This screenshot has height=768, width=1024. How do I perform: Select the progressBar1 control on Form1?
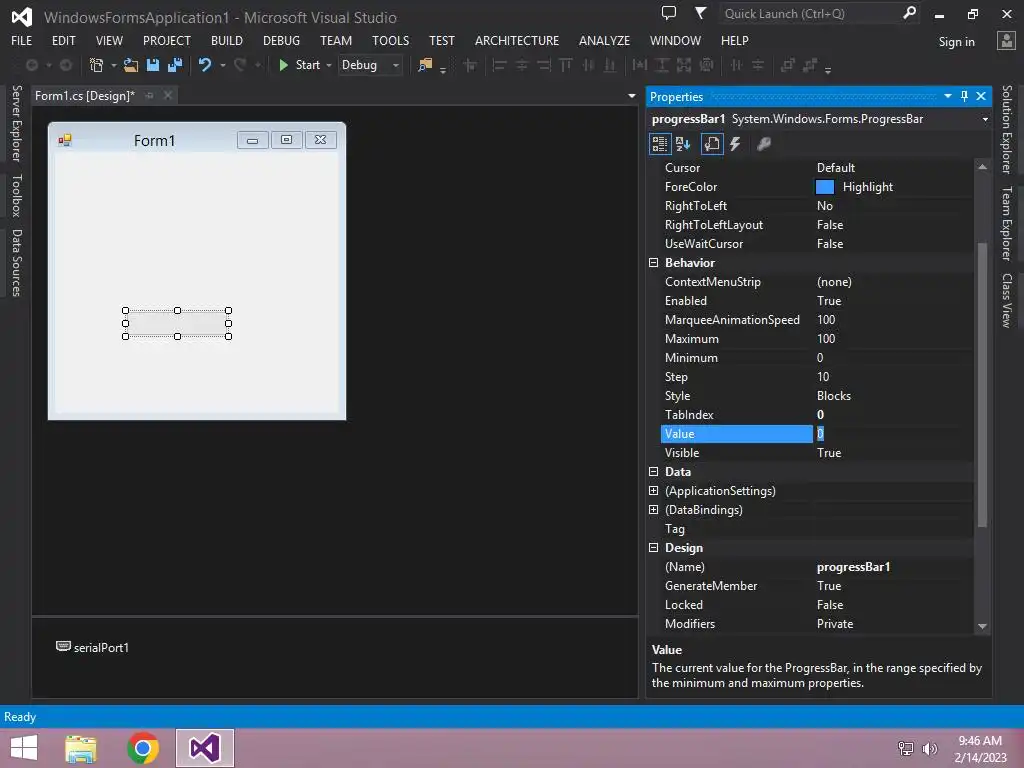[177, 323]
